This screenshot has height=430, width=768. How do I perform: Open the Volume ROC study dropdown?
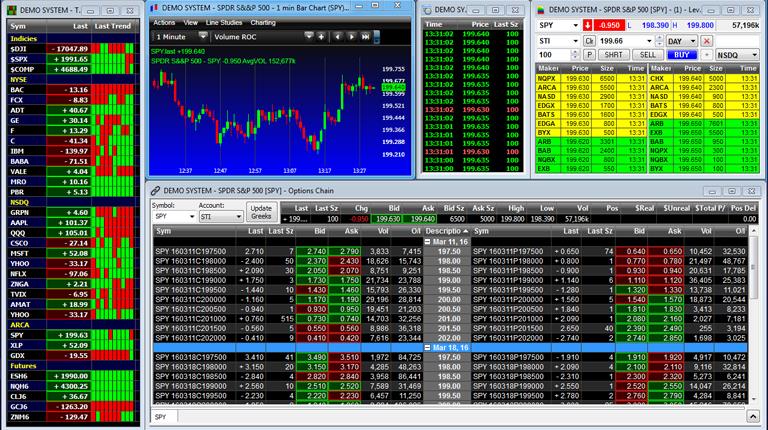[309, 37]
